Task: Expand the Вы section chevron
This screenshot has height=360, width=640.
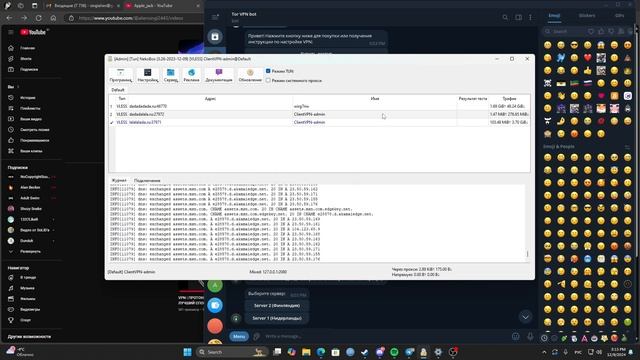Action: pos(18,87)
